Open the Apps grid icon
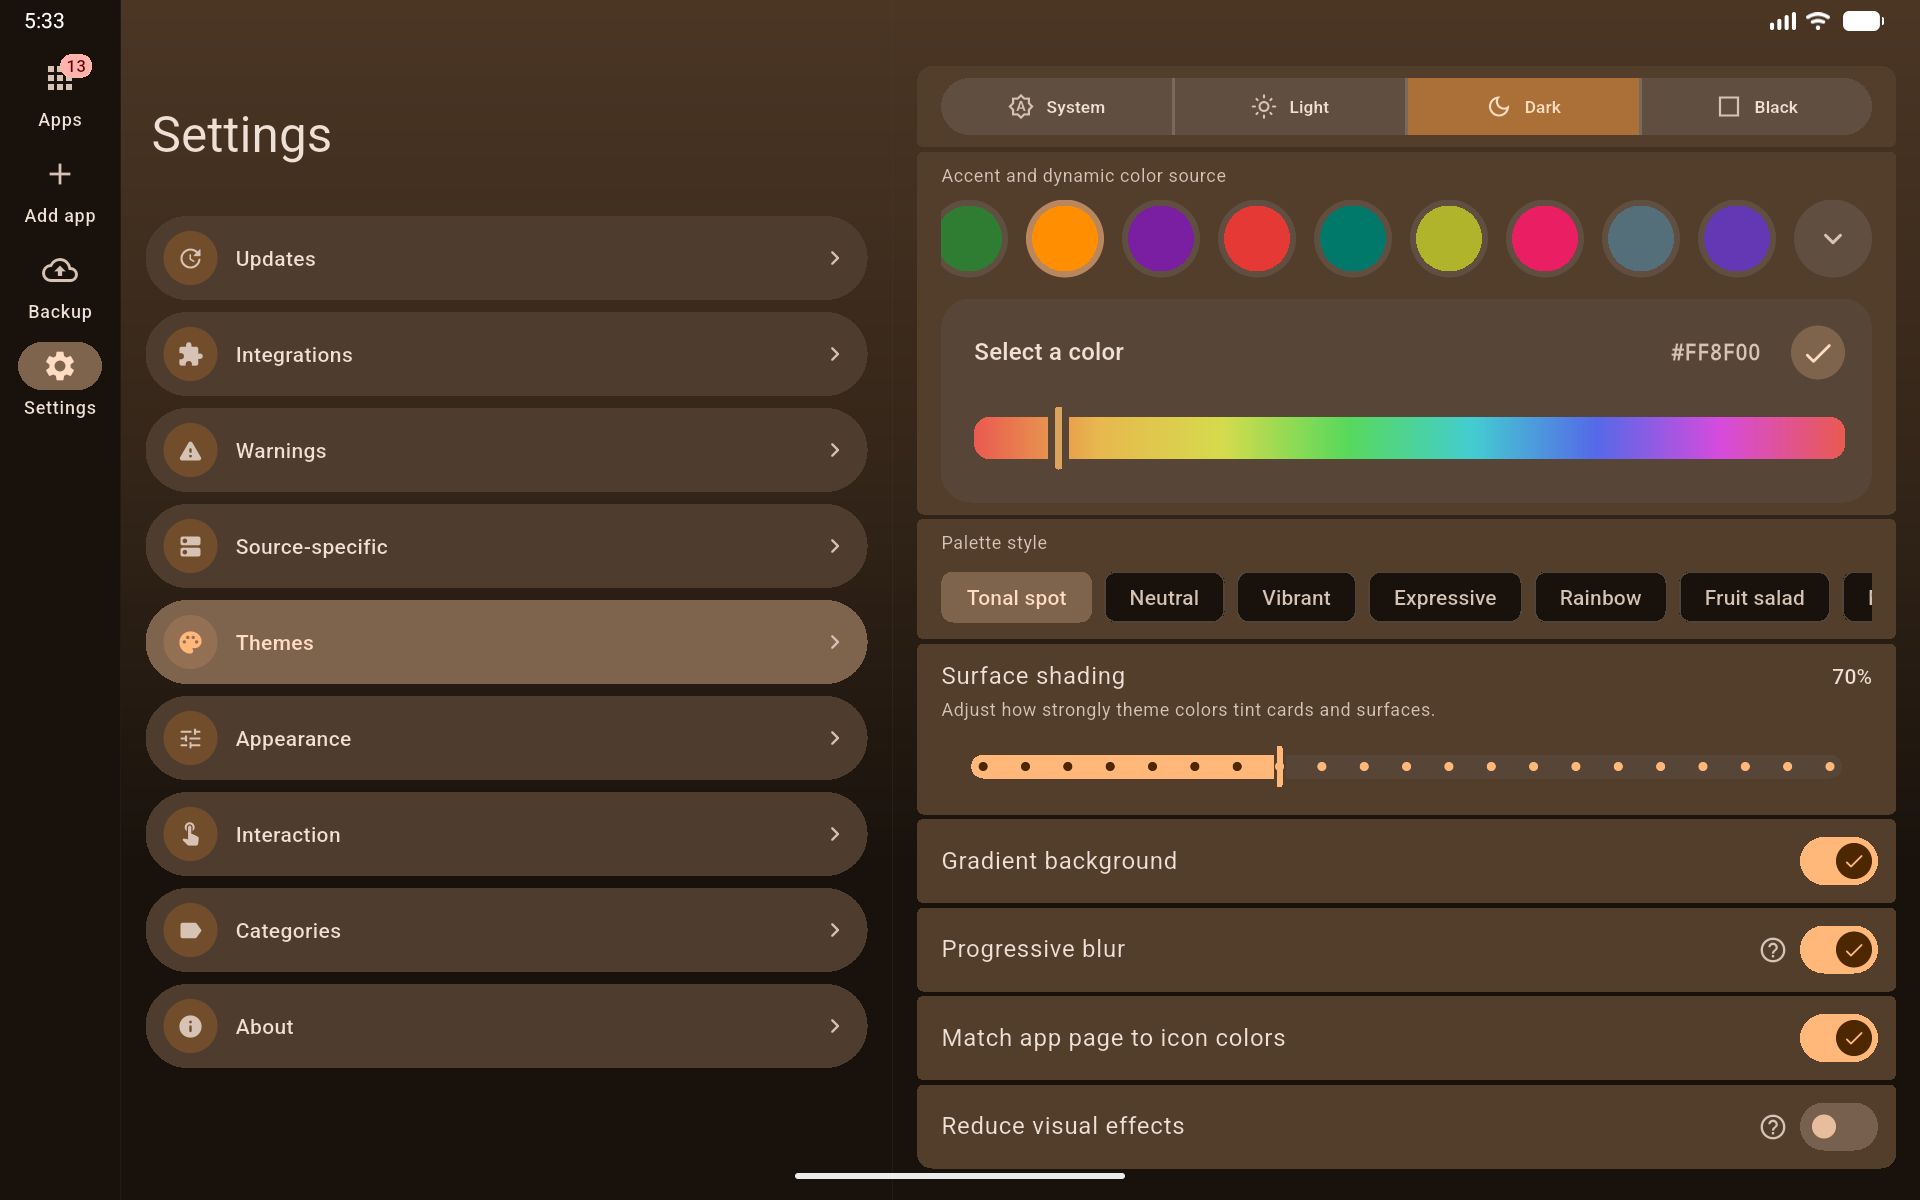 [x=59, y=78]
